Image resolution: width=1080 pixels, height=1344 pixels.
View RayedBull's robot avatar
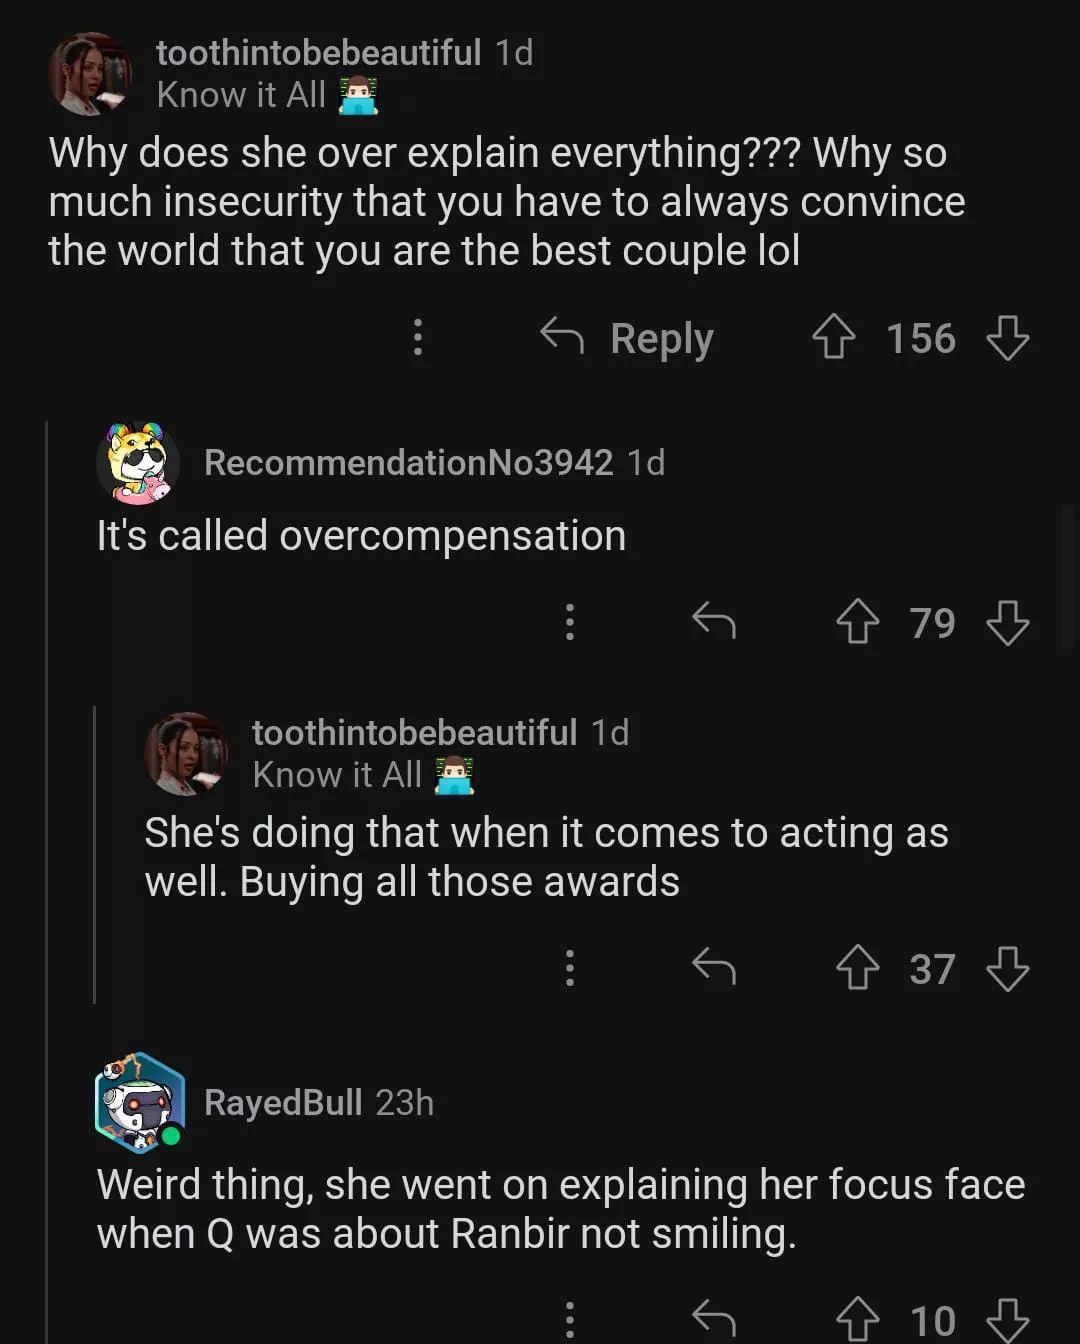pos(140,1102)
